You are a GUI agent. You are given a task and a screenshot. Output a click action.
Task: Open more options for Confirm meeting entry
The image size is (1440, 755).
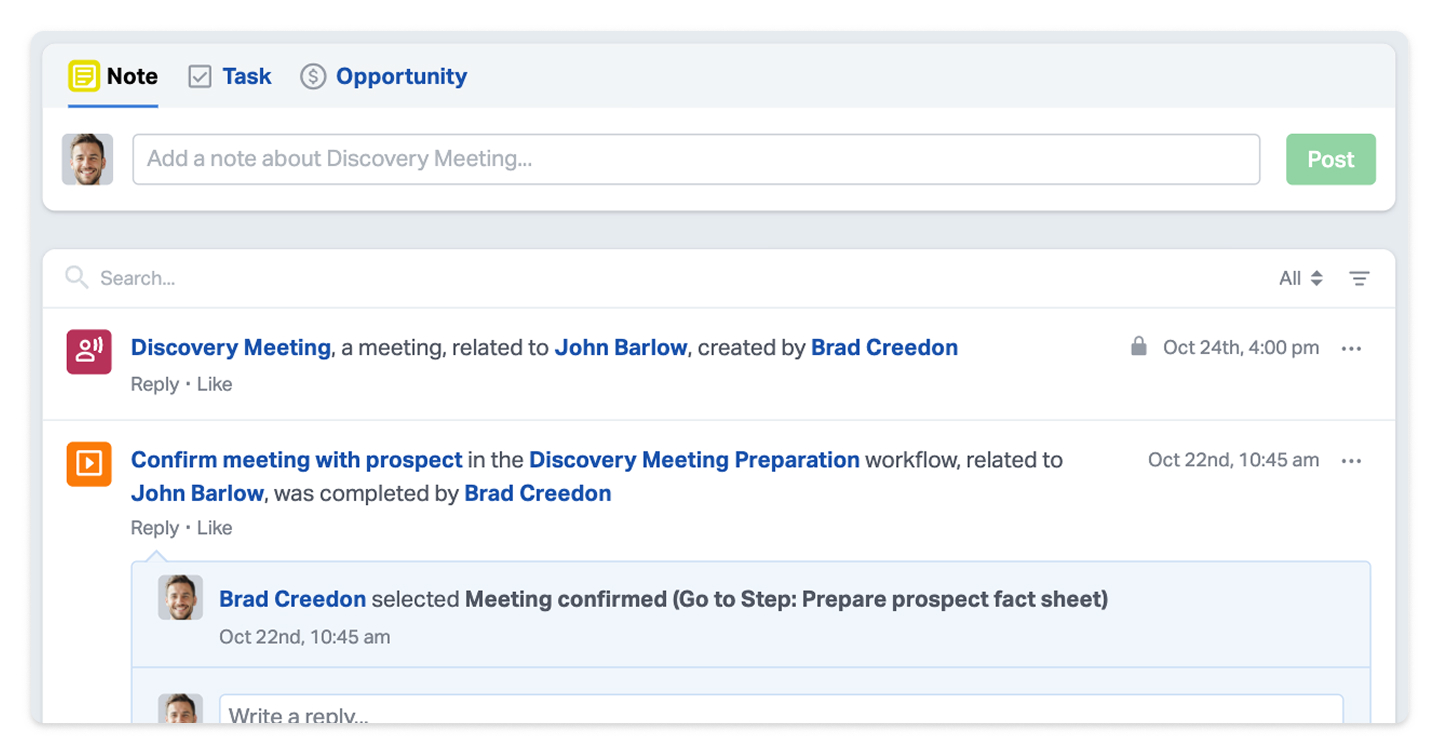[x=1351, y=461]
